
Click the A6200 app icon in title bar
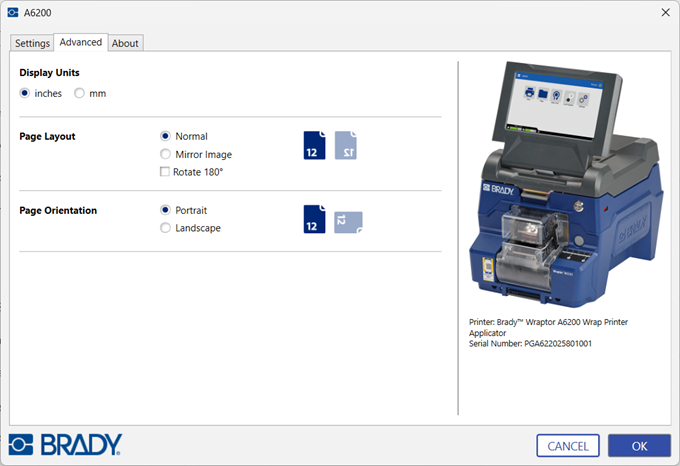(x=12, y=12)
